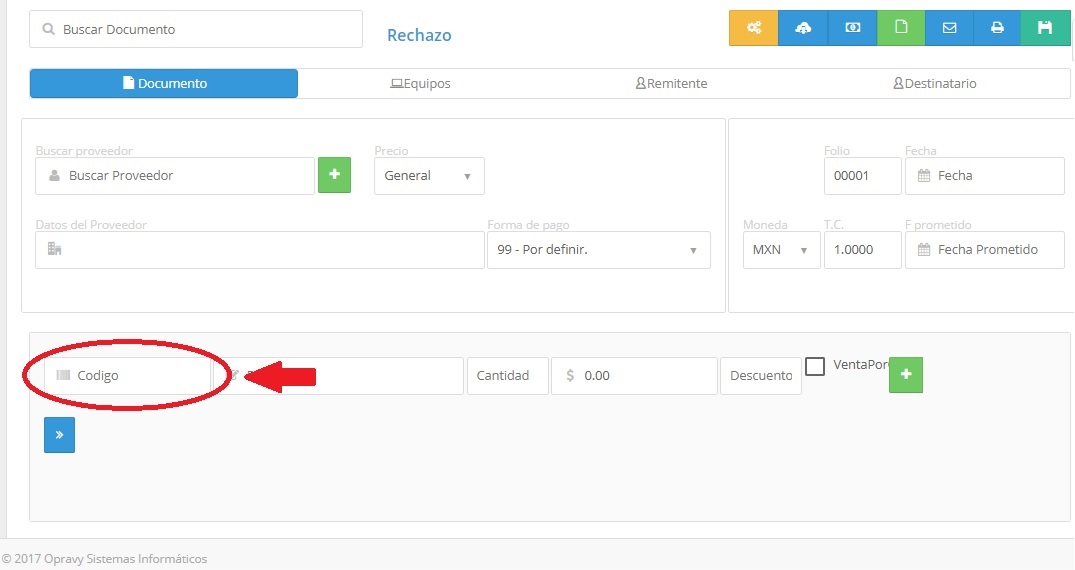Select the Destinatario tab
The height and width of the screenshot is (570, 1075).
coord(934,84)
